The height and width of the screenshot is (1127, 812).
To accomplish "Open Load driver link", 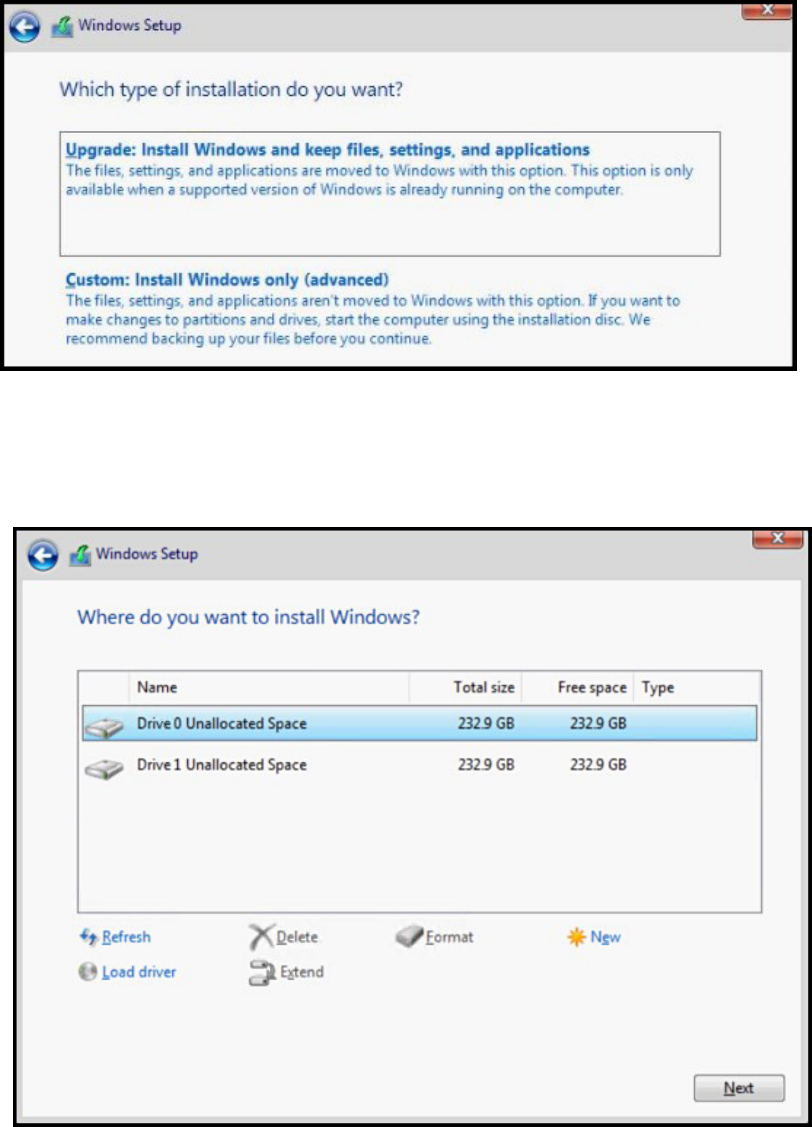I will click(x=139, y=972).
